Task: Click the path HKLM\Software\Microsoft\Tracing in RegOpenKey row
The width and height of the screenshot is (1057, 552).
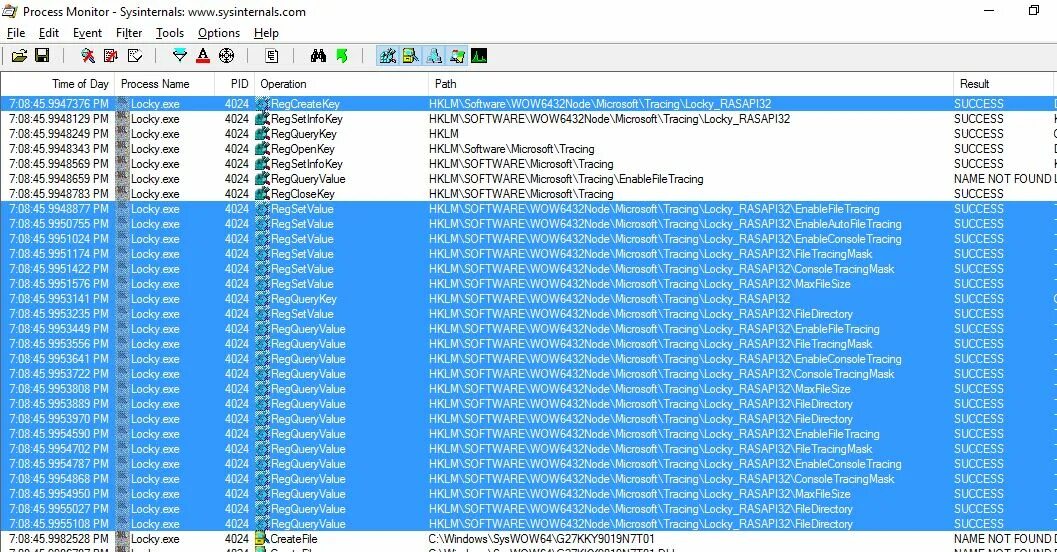Action: [512, 149]
